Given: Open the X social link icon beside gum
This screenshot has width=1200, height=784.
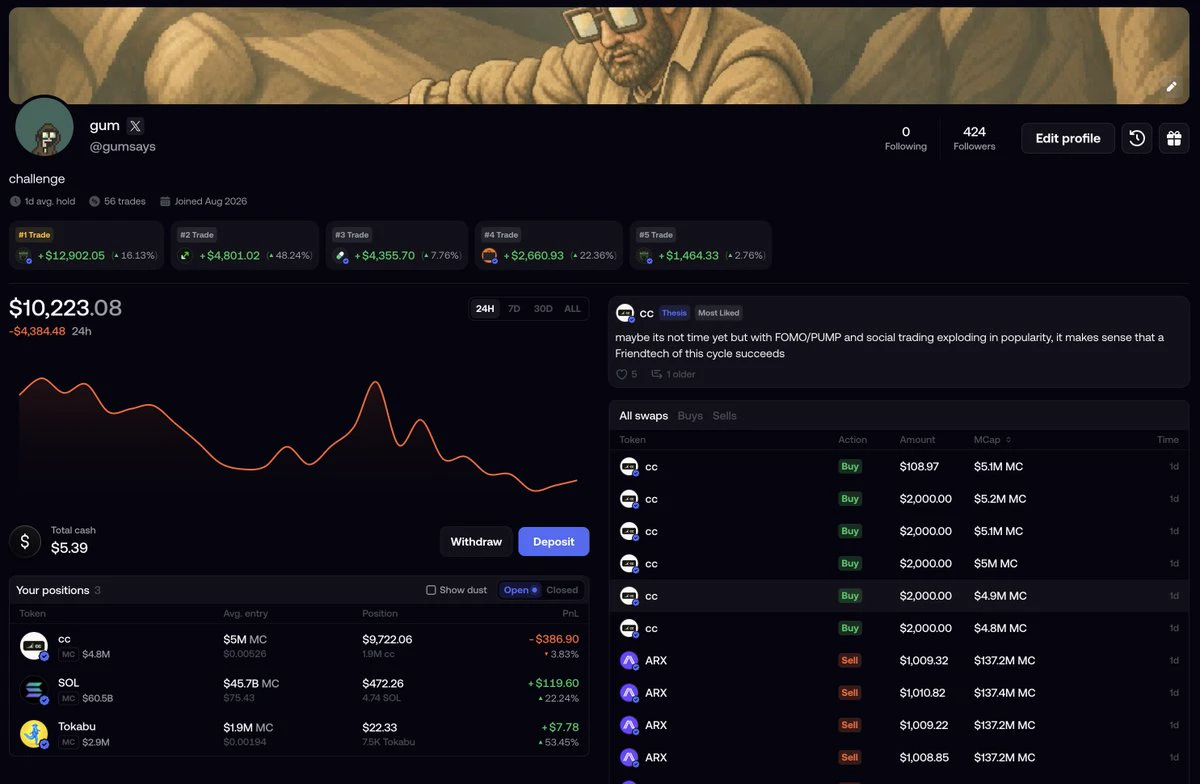Looking at the screenshot, I should tap(136, 126).
